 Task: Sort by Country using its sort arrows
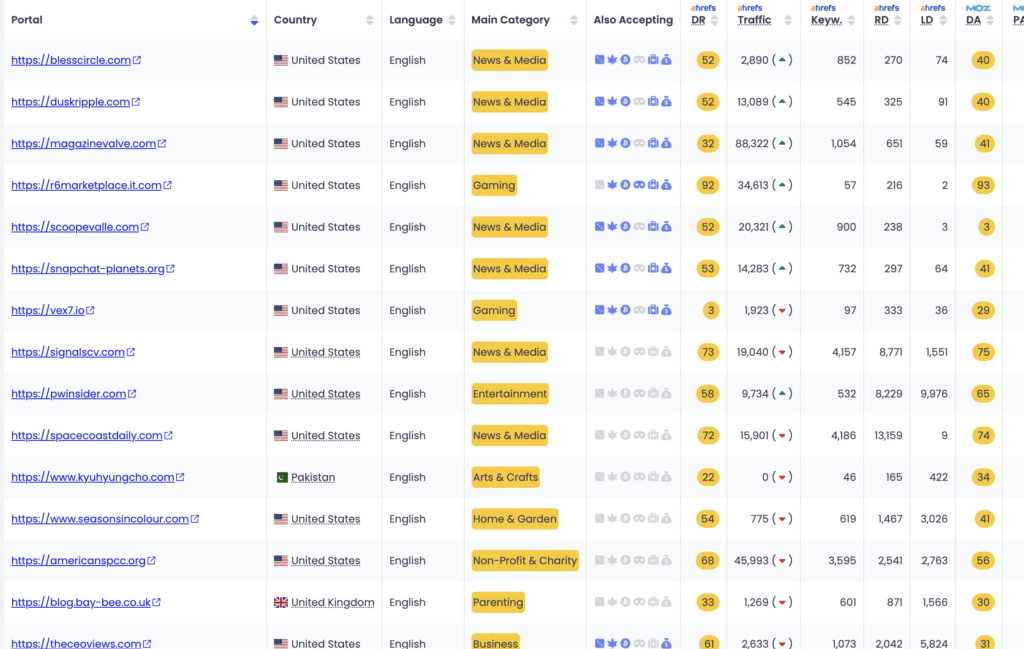pyautogui.click(x=370, y=20)
